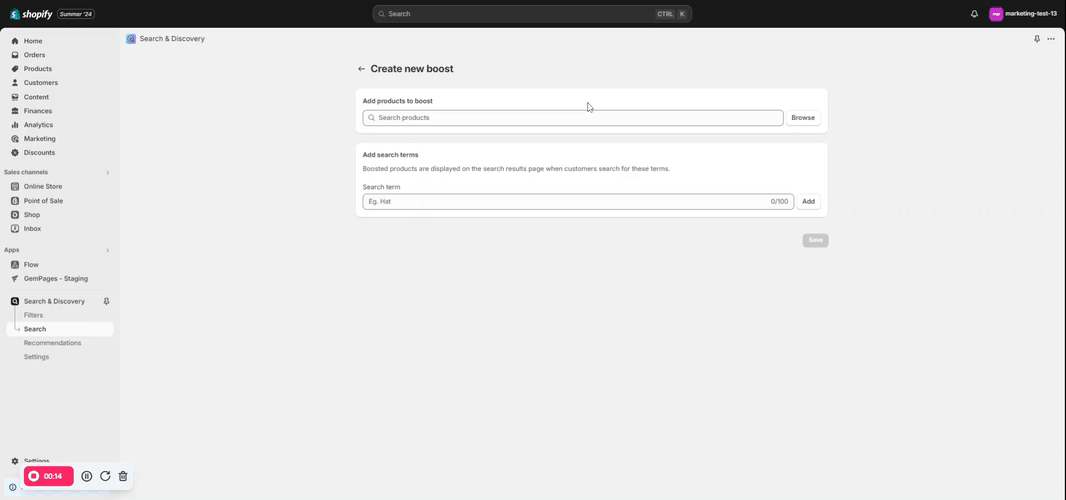Click the Products tag icon
This screenshot has width=1066, height=500.
(15, 69)
